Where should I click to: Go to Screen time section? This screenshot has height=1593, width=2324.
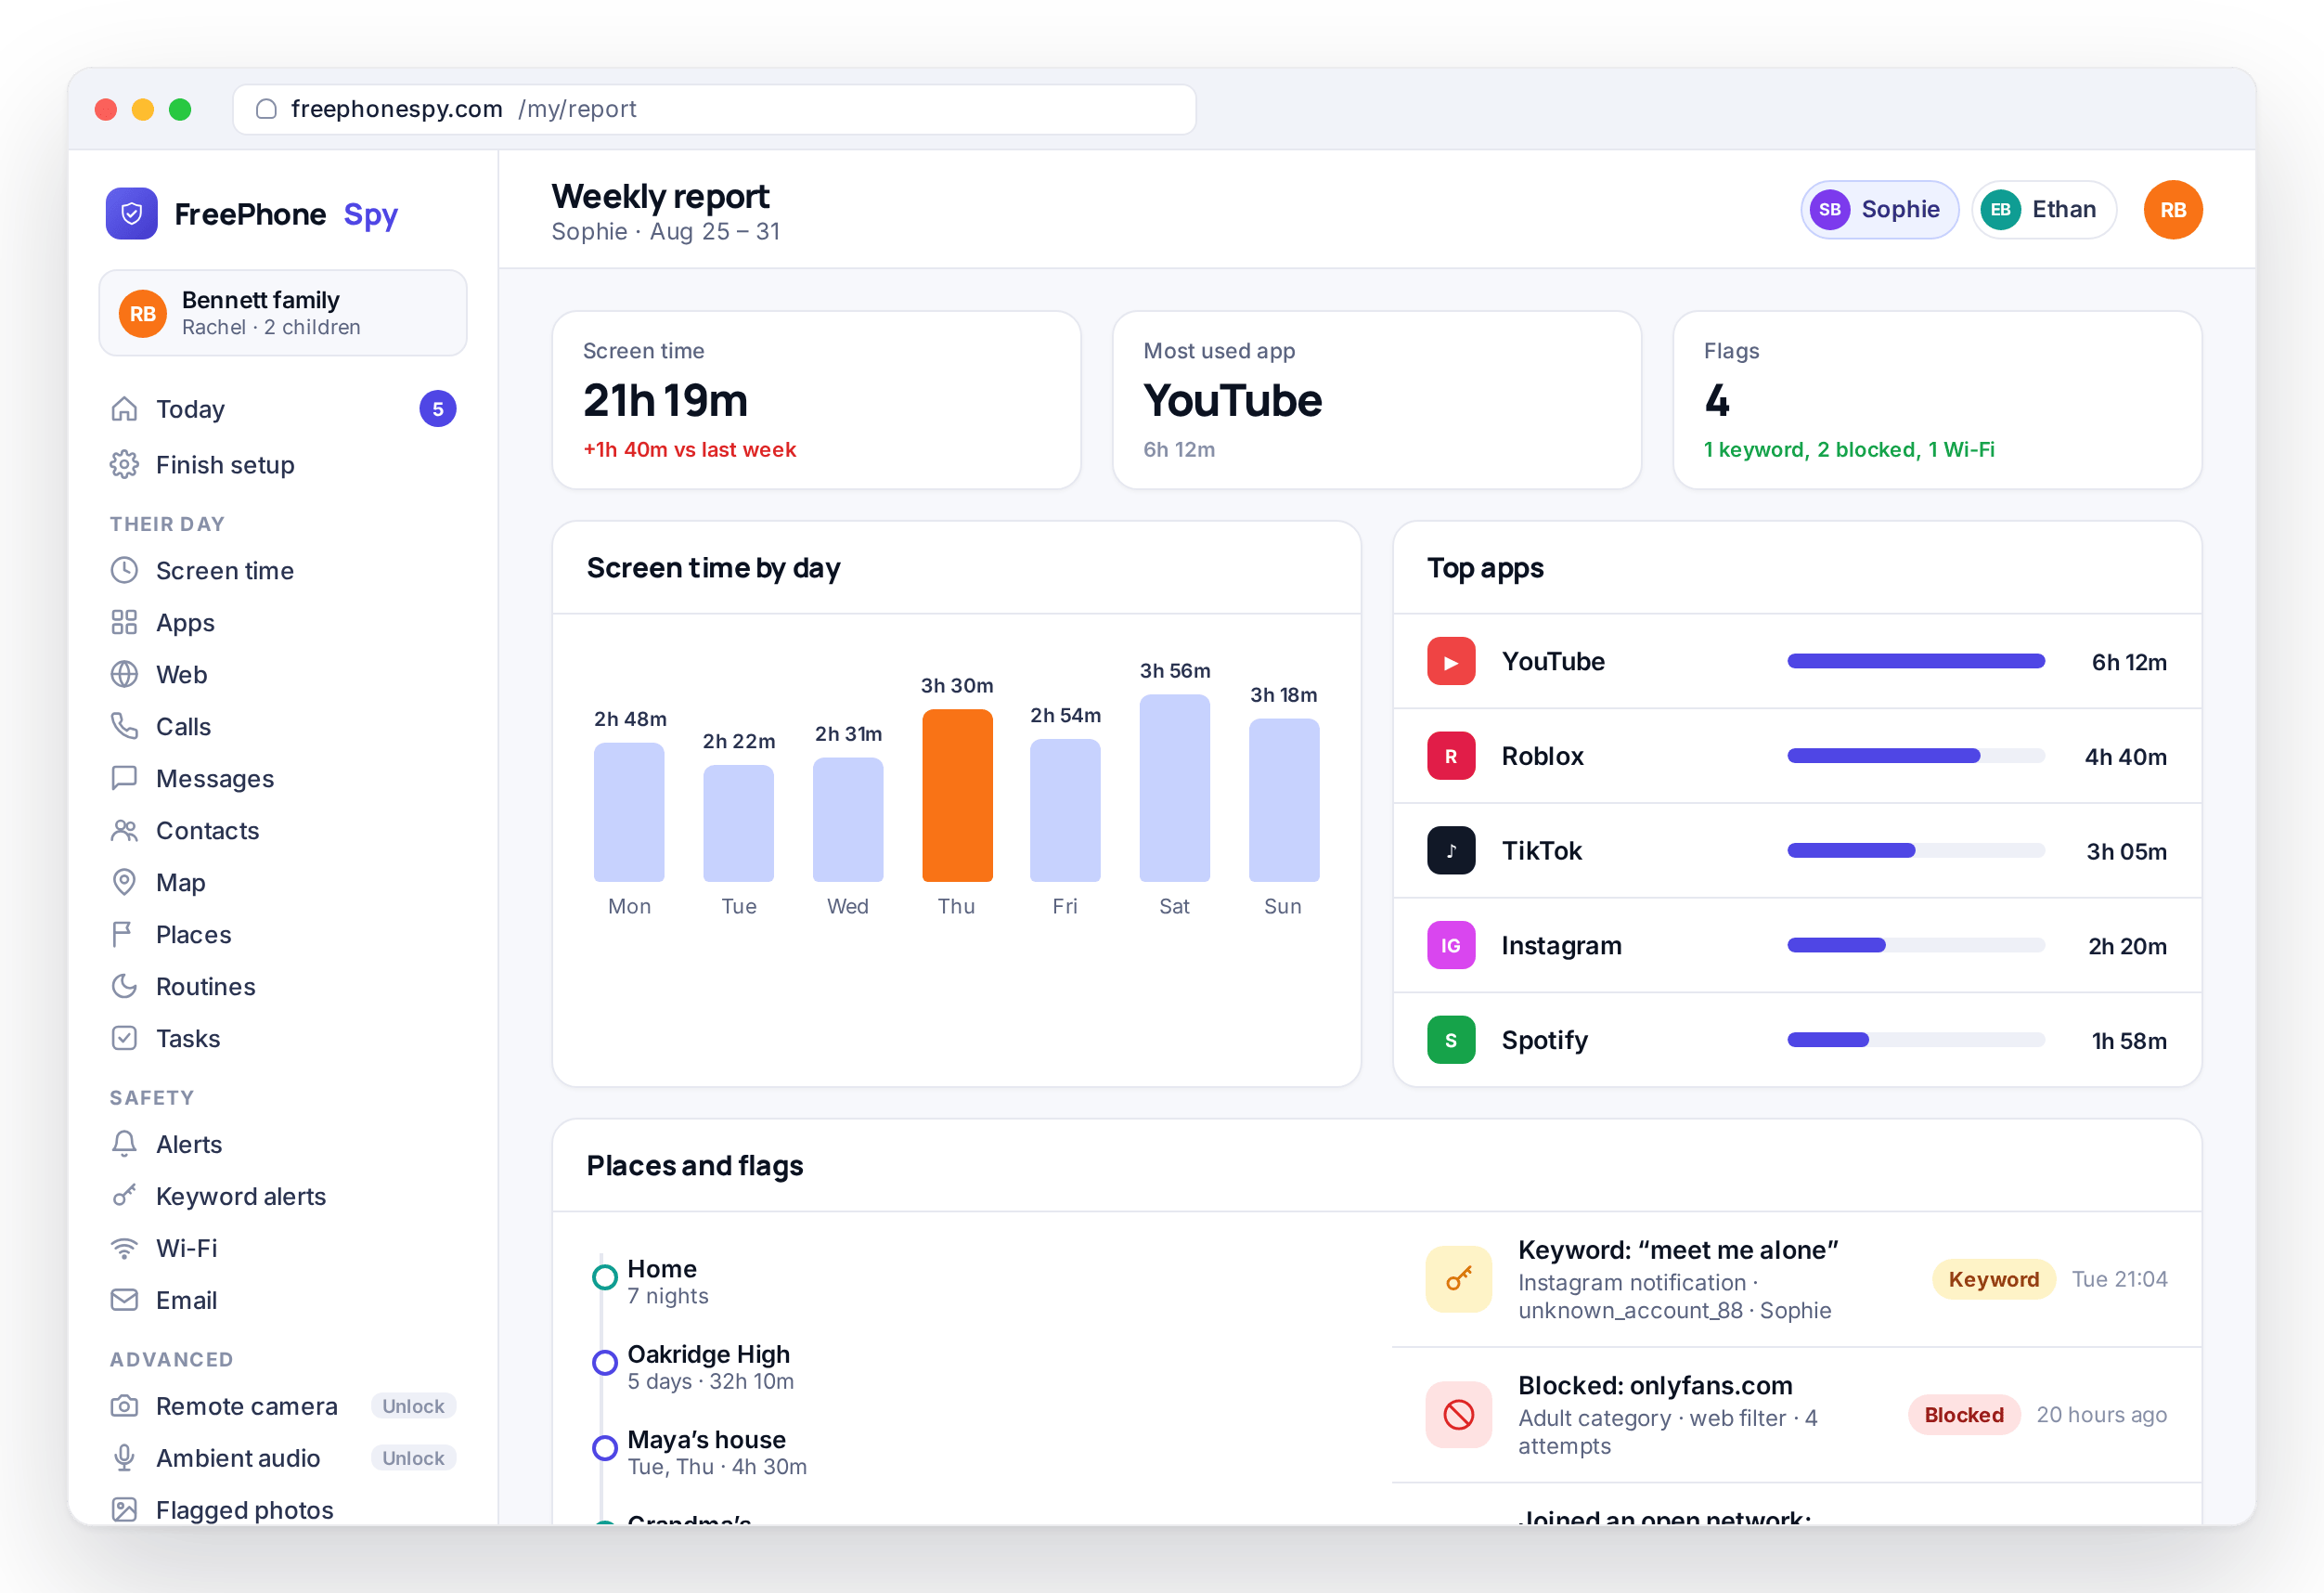(283, 571)
